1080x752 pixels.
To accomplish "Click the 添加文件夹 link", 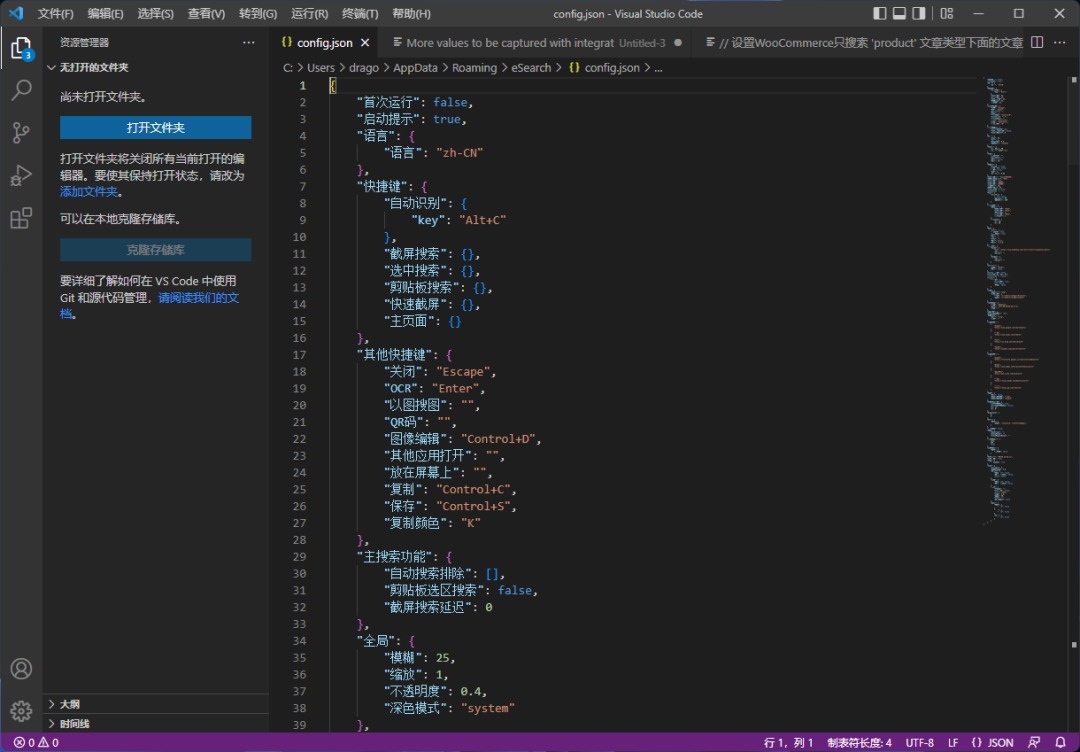I will point(89,192).
